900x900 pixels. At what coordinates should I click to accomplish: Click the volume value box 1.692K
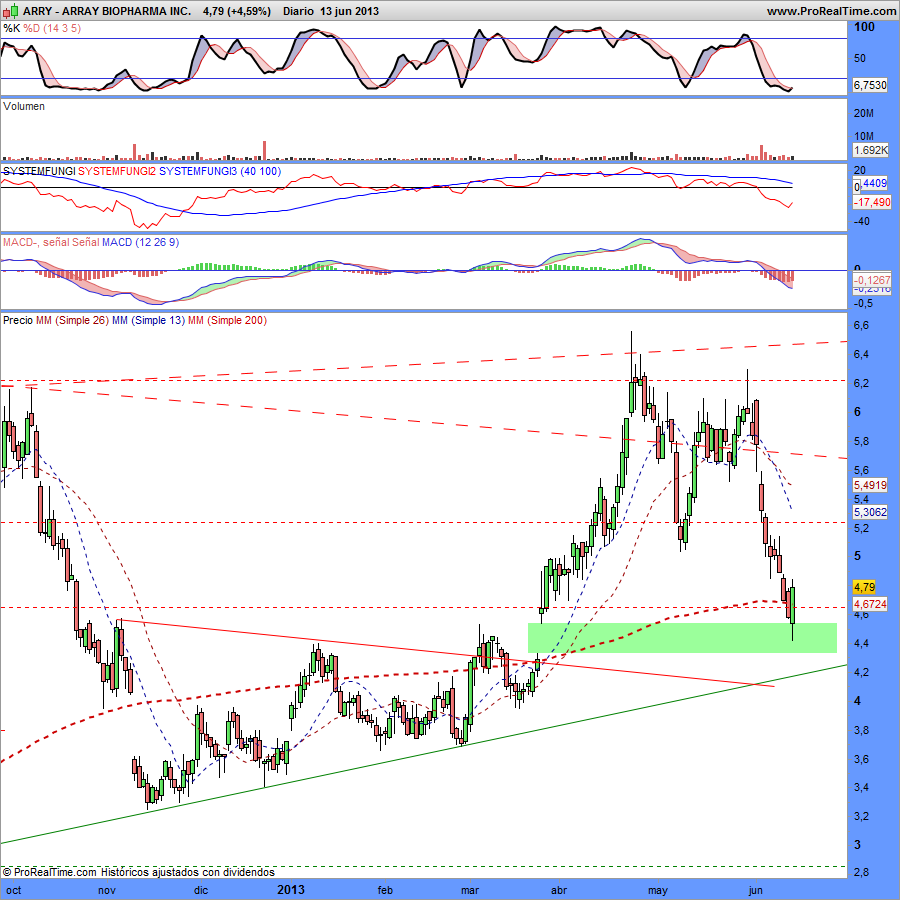(x=870, y=150)
